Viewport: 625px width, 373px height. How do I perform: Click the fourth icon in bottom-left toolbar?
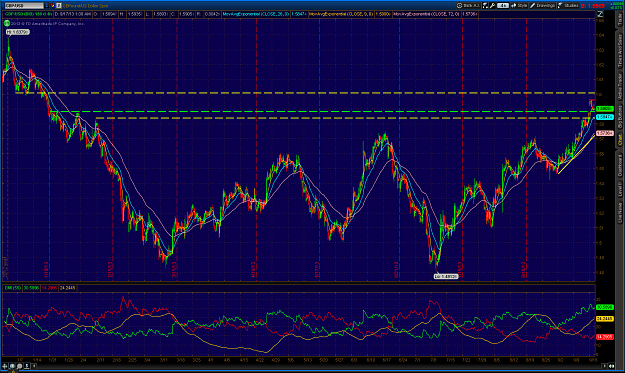click(27, 366)
